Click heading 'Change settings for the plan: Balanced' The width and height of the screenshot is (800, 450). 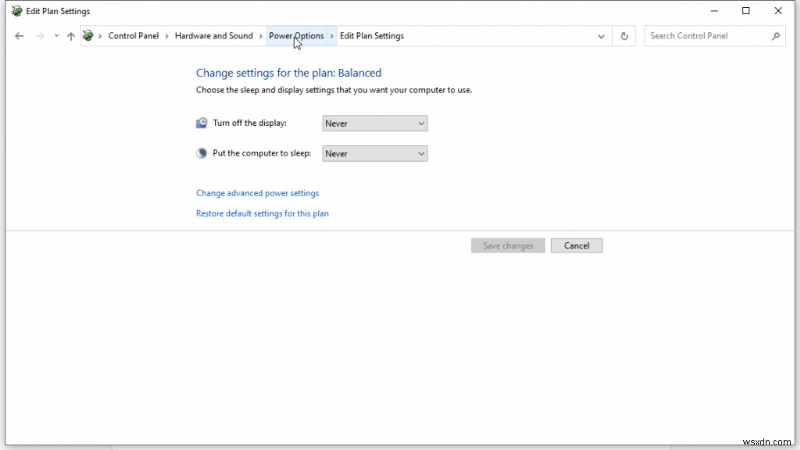(289, 73)
